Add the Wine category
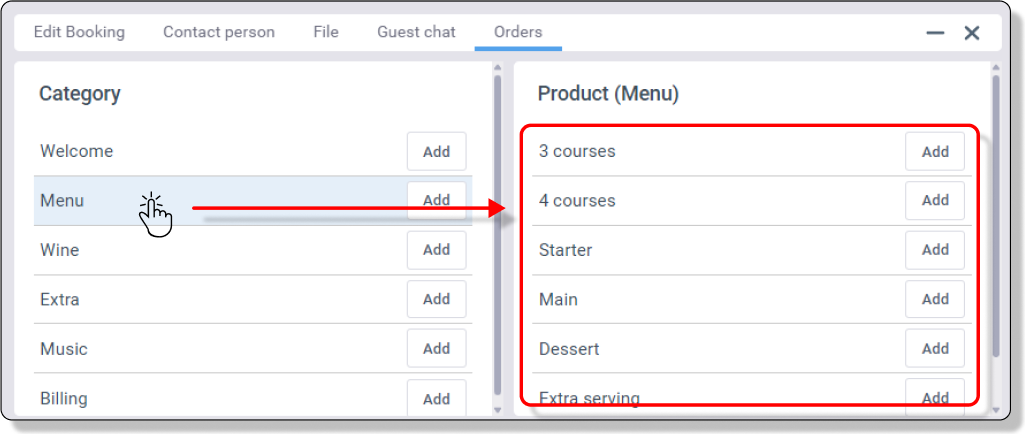Viewport: 1025px width, 434px height. [436, 250]
